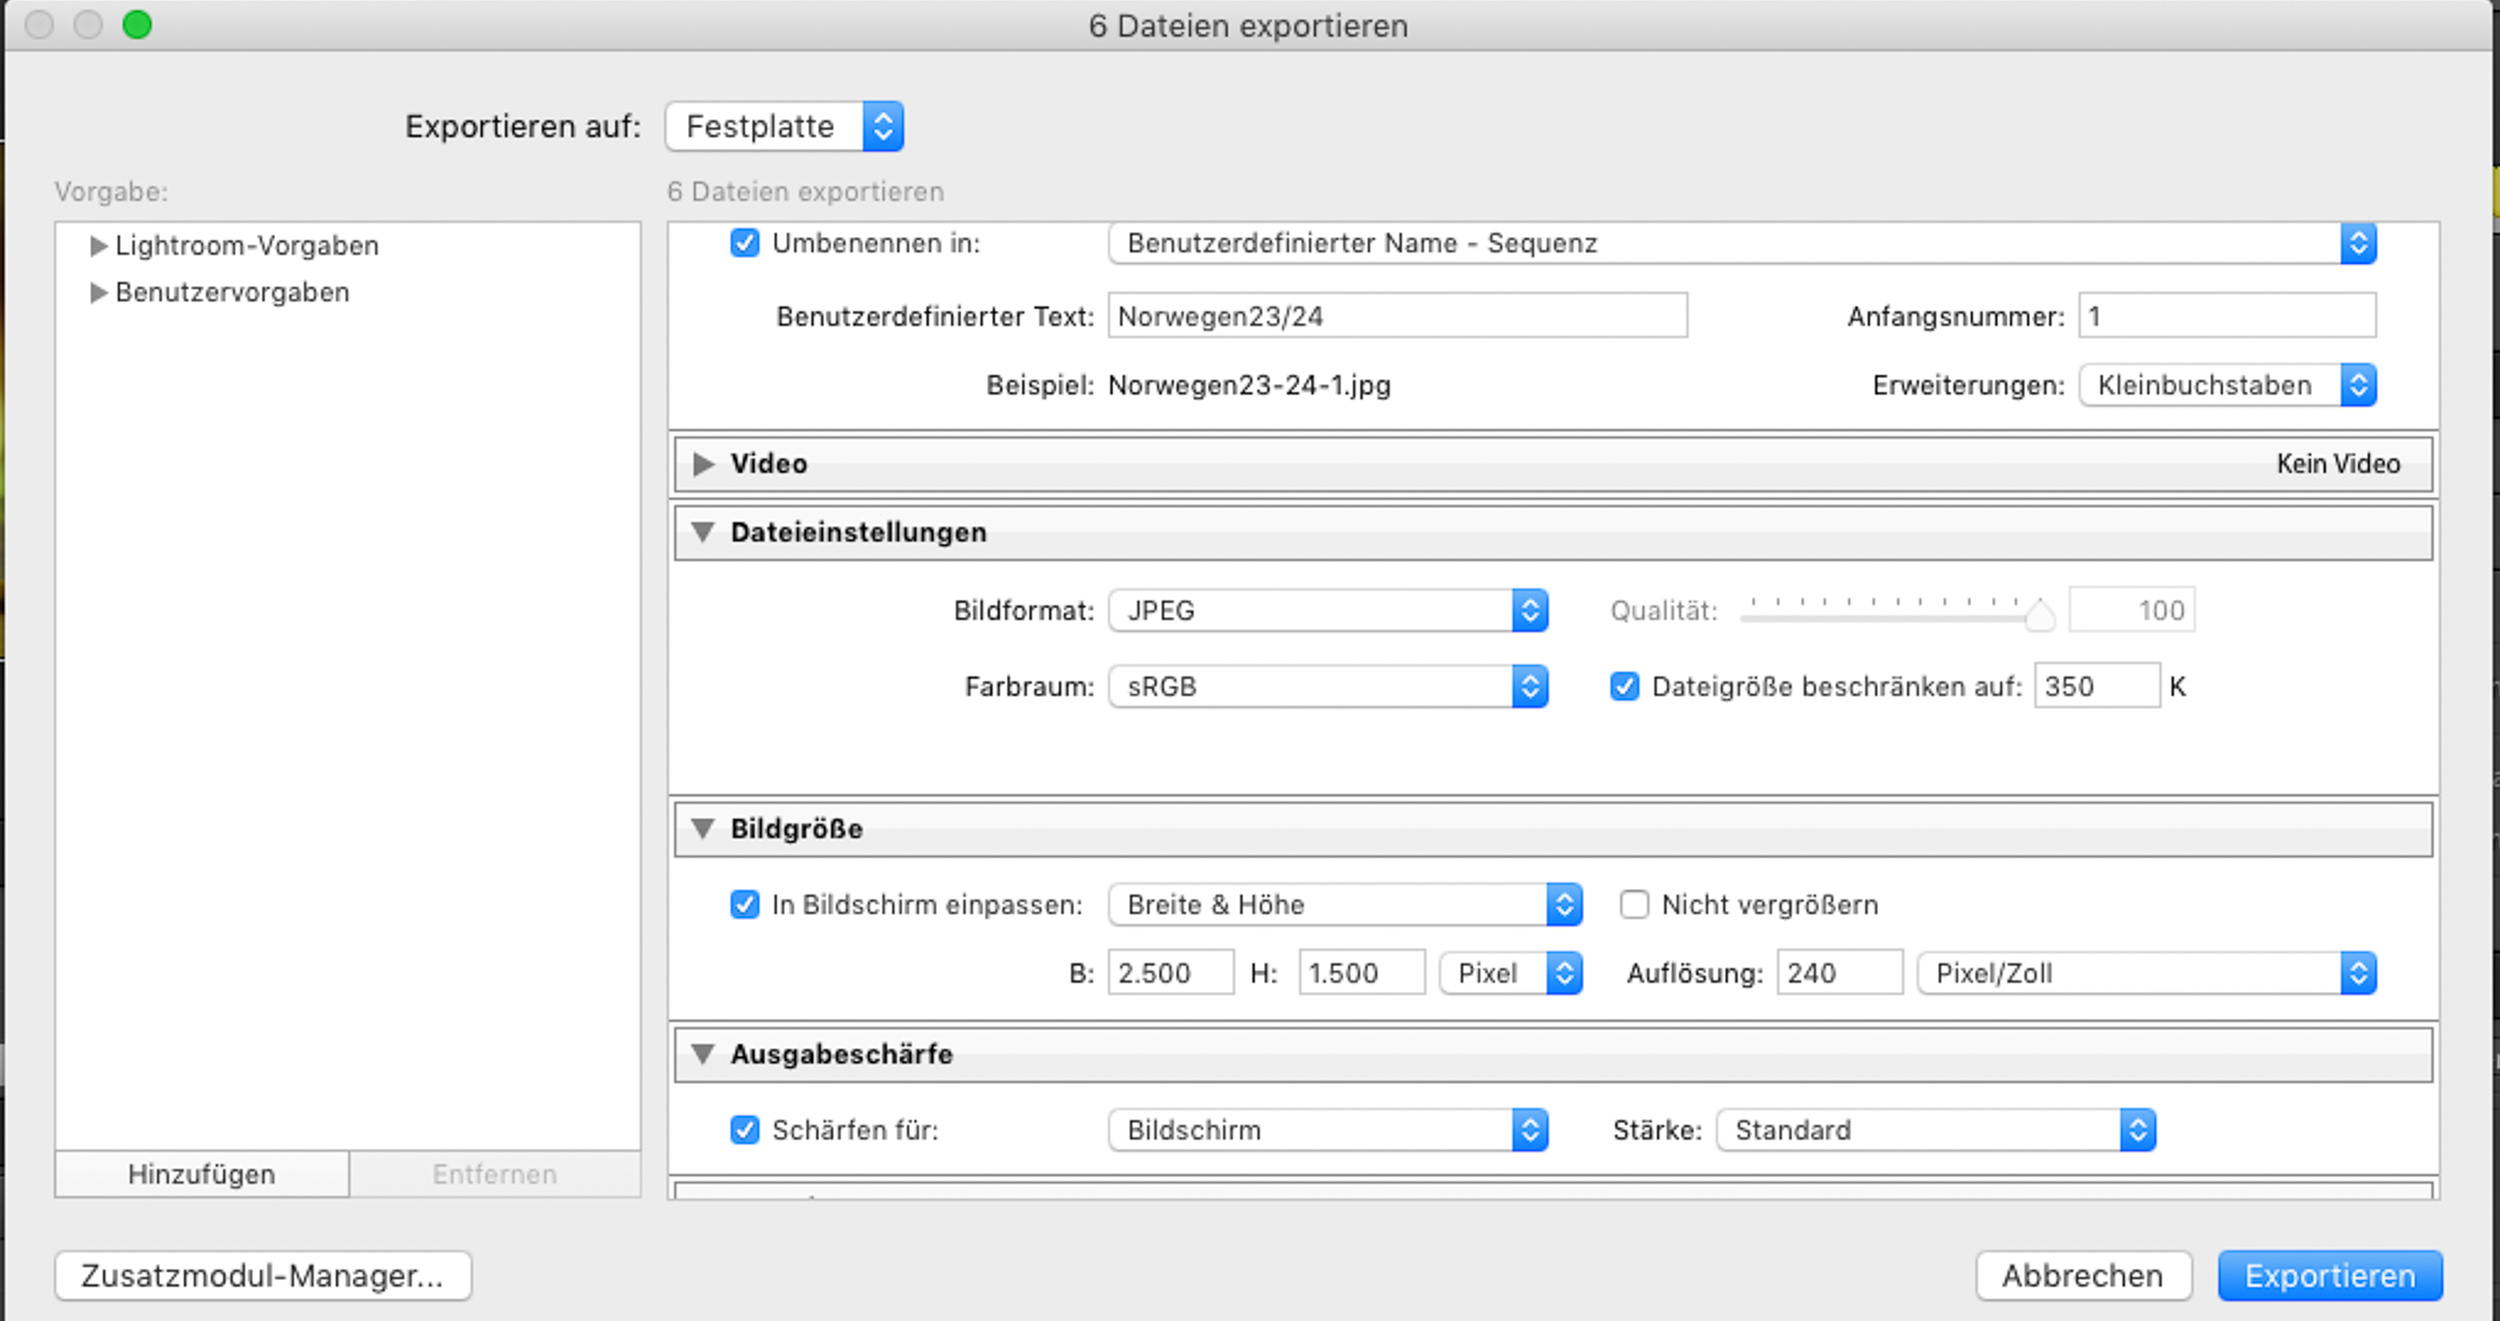Collapse the Bildgröße section
Viewport: 2500px width, 1321px height.
tap(703, 829)
